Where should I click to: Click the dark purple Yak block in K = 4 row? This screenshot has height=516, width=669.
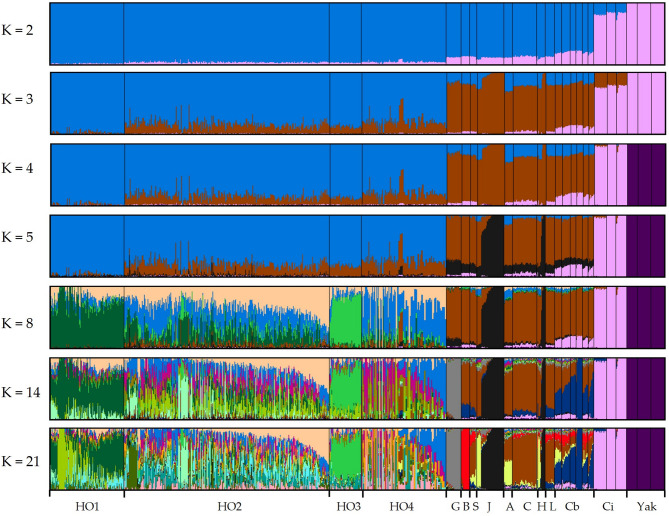pyautogui.click(x=645, y=175)
